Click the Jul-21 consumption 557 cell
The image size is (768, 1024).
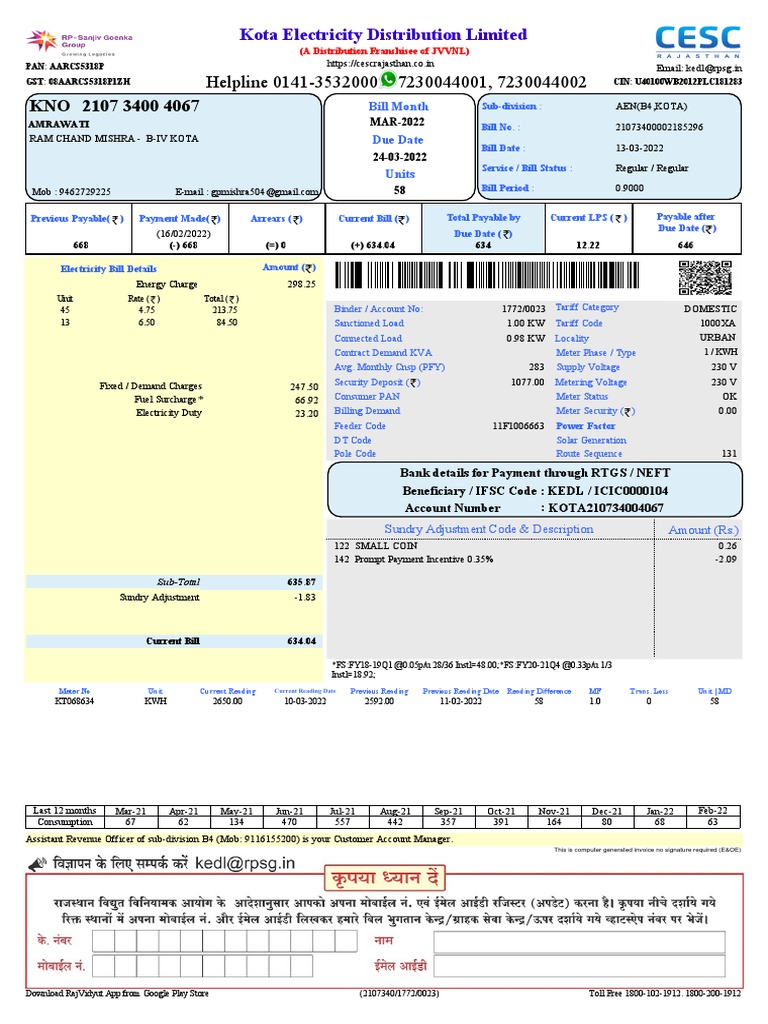click(342, 823)
